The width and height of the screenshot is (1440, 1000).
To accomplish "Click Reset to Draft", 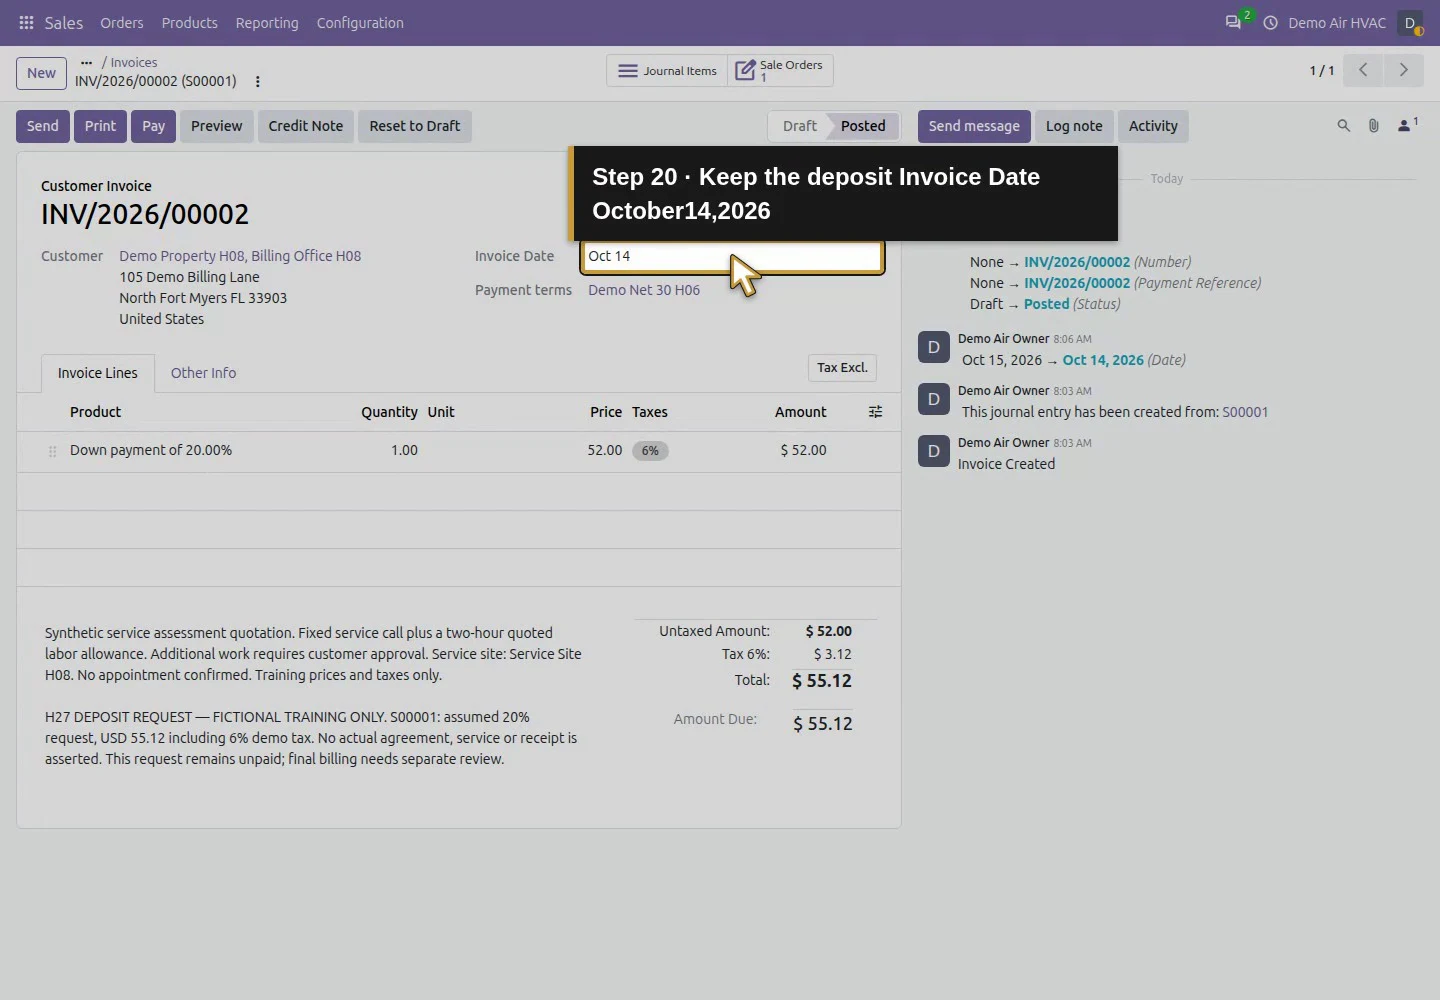I will 415,126.
